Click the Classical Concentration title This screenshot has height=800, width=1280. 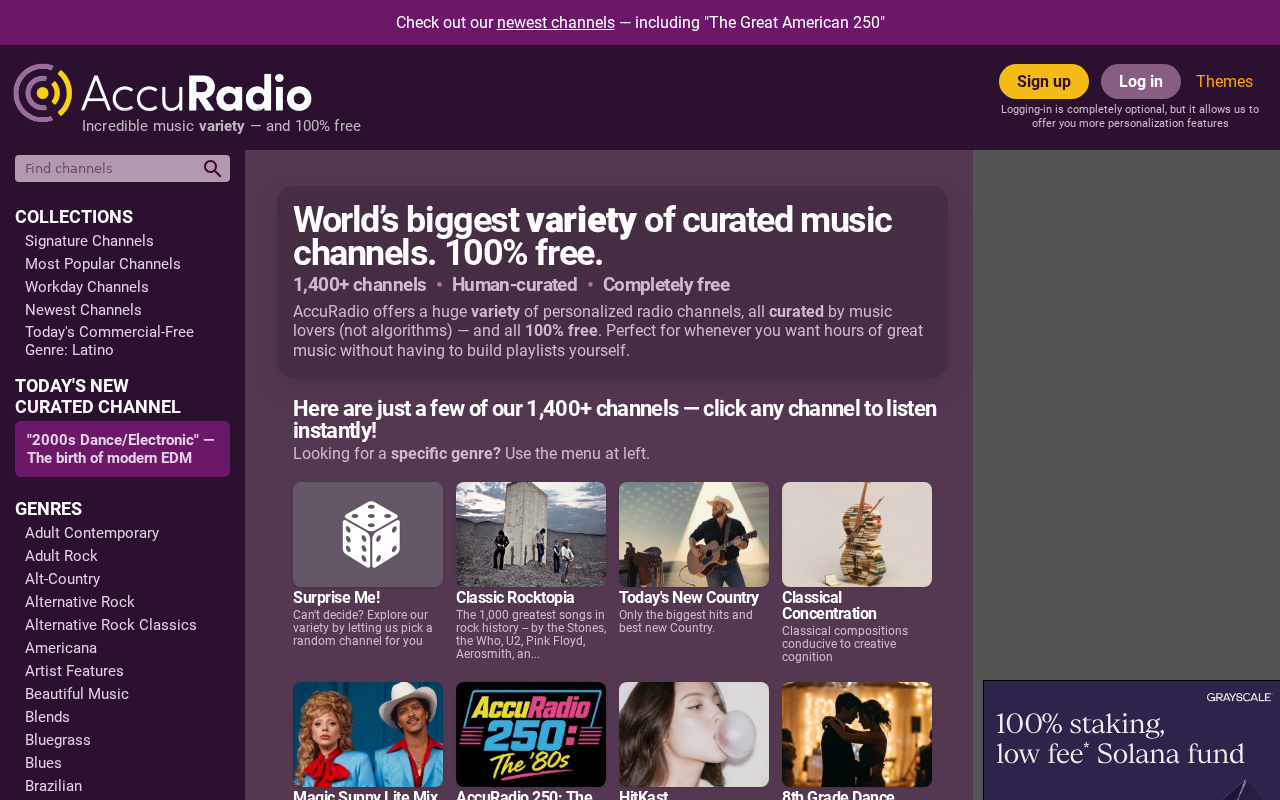[829, 606]
